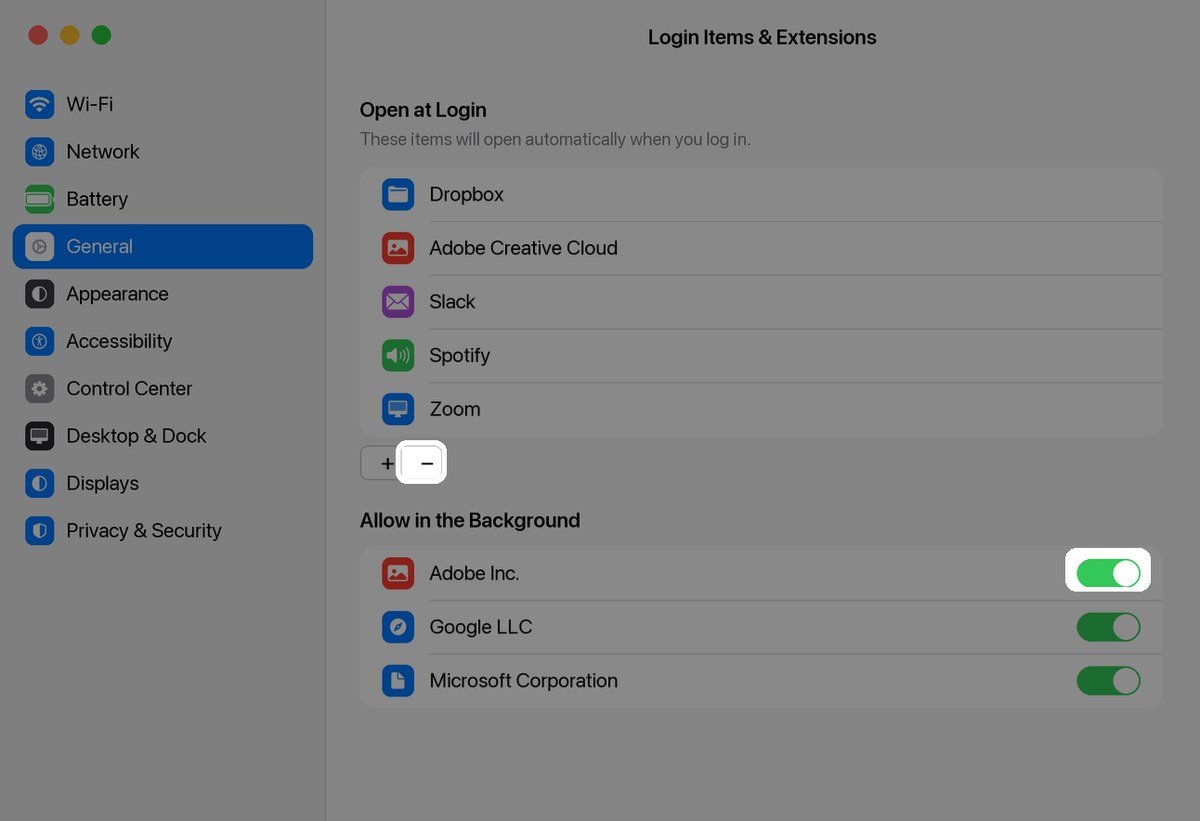Select Dropbox in Open at Login list
Screen dimensions: 1200x821
[x=761, y=194]
